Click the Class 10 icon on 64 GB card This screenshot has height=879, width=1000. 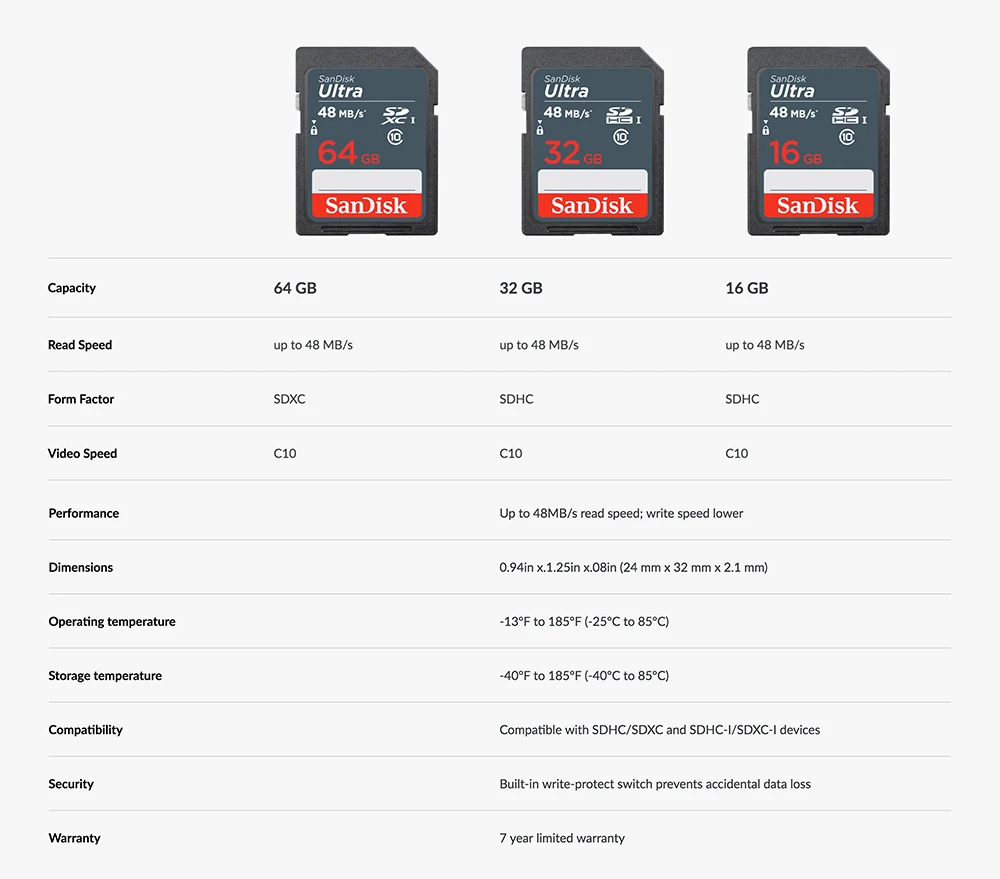[x=395, y=137]
